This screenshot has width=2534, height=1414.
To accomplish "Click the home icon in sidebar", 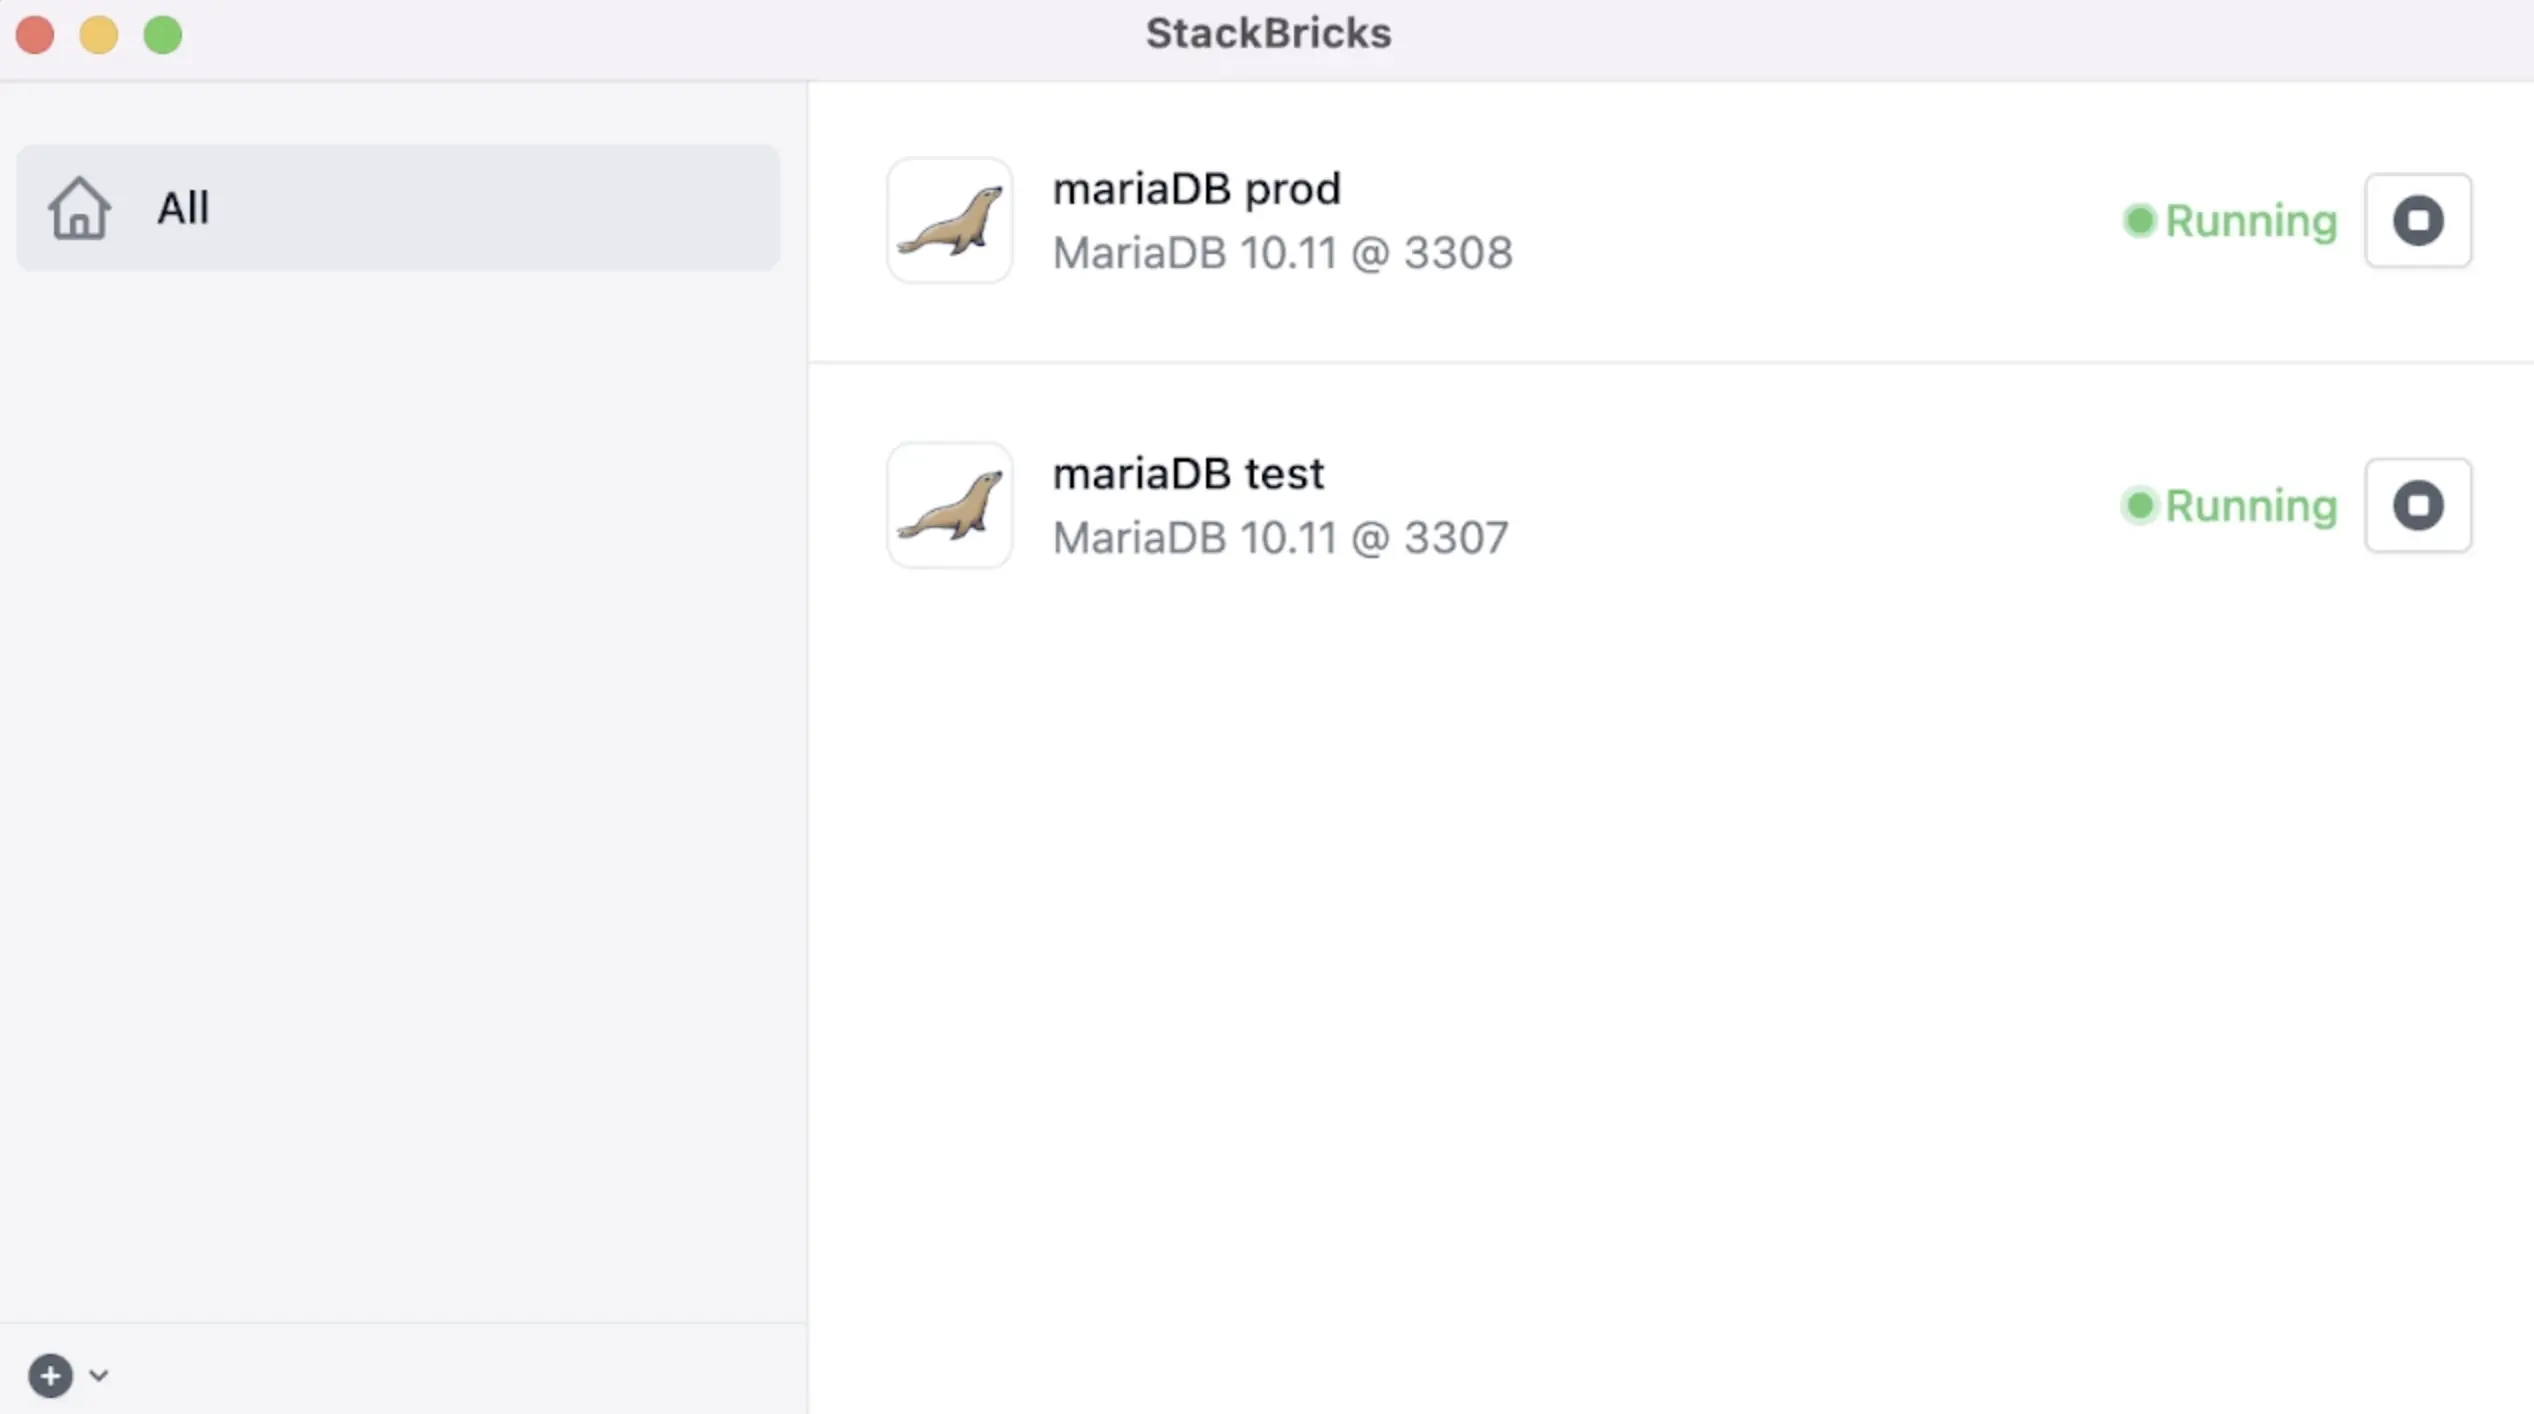I will [x=79, y=208].
